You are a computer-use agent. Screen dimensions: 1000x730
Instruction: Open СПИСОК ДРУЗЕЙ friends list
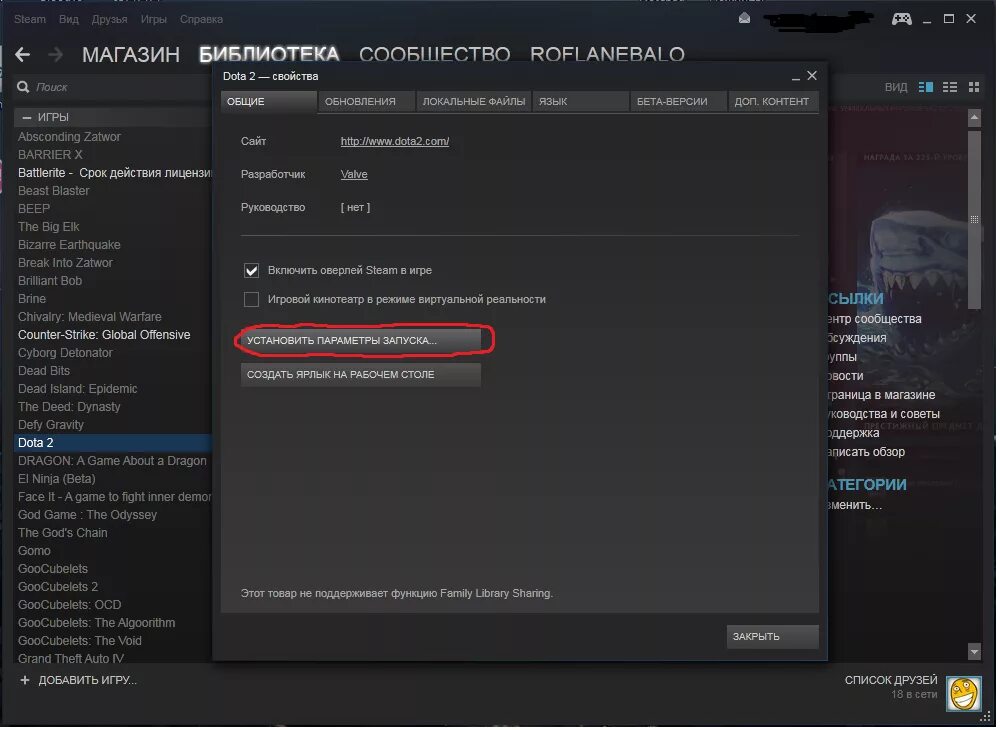click(891, 680)
